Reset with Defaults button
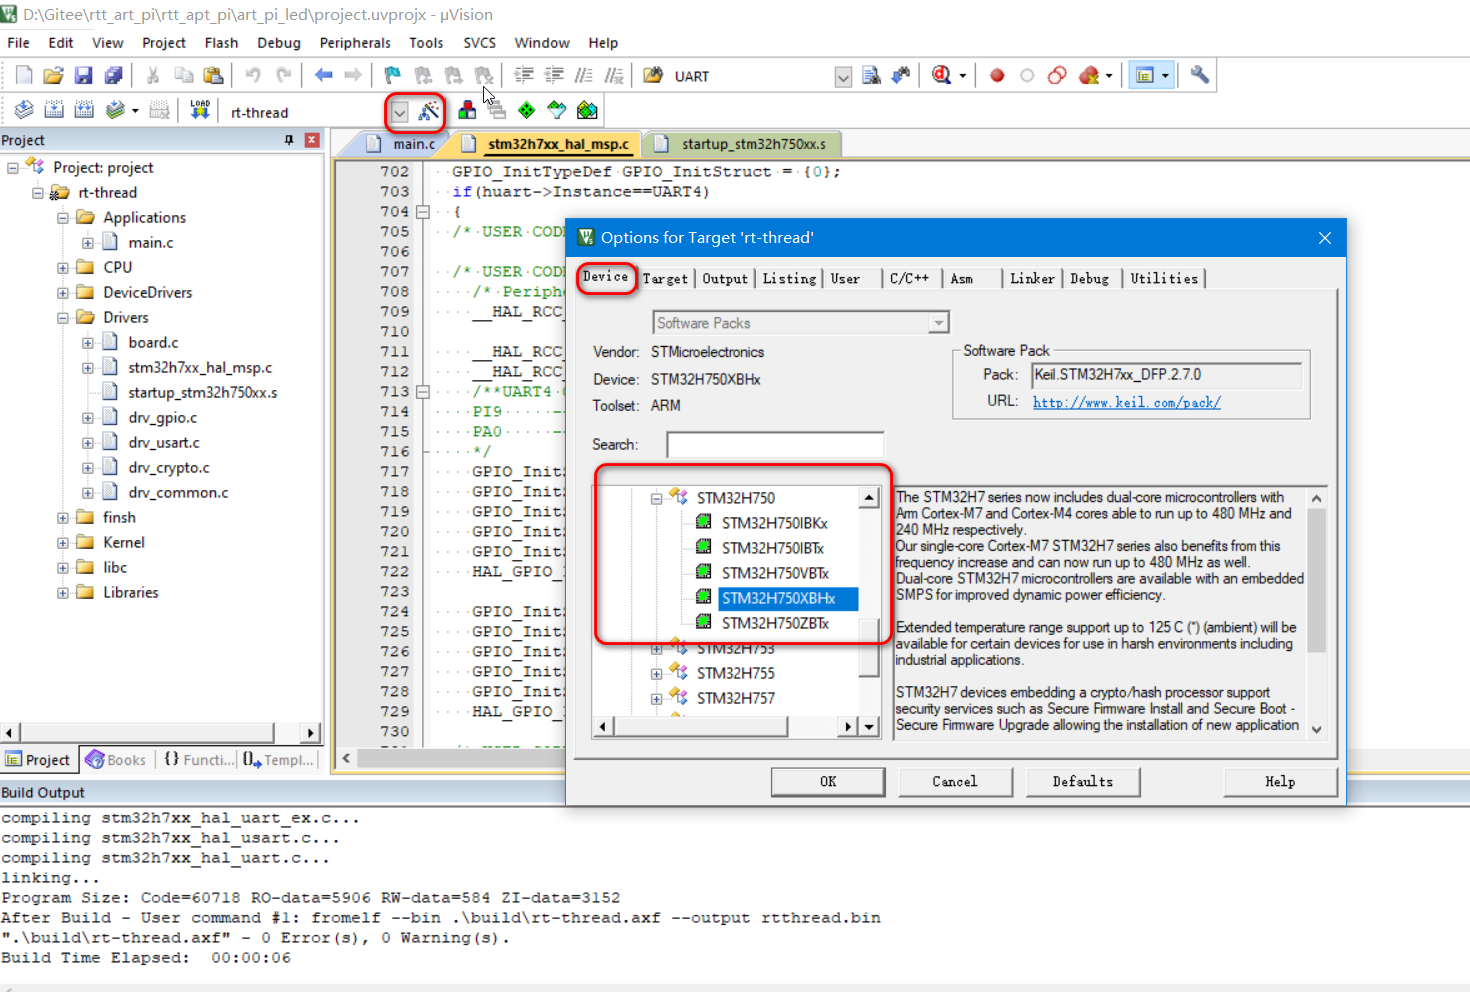This screenshot has width=1470, height=992. (1083, 782)
